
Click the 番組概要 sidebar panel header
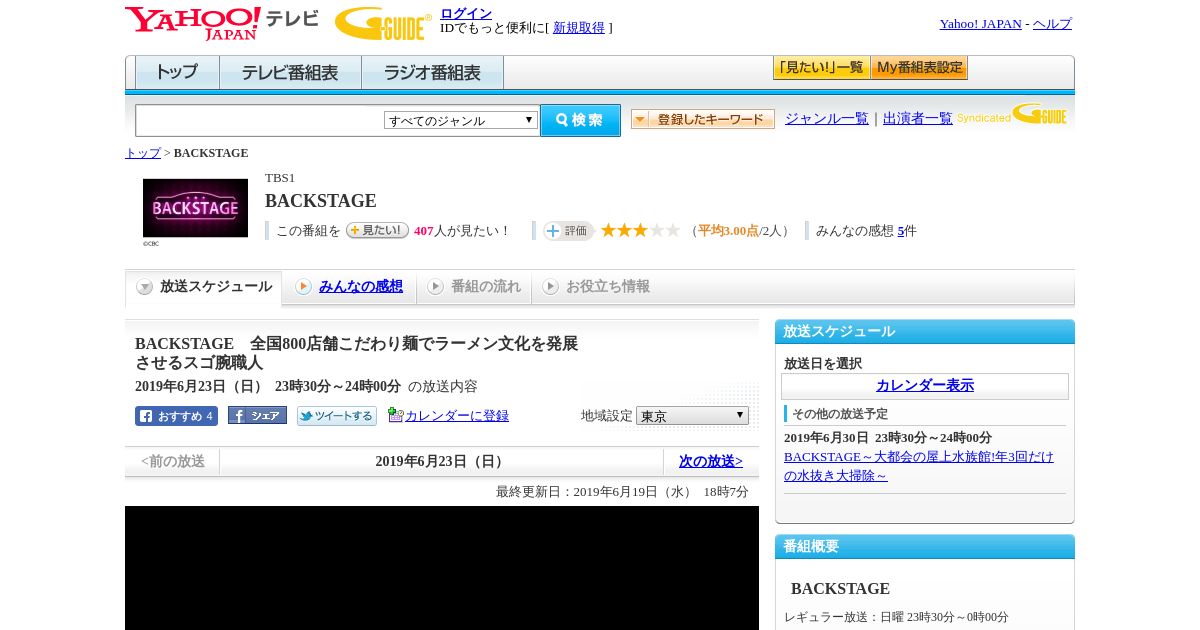coord(925,547)
